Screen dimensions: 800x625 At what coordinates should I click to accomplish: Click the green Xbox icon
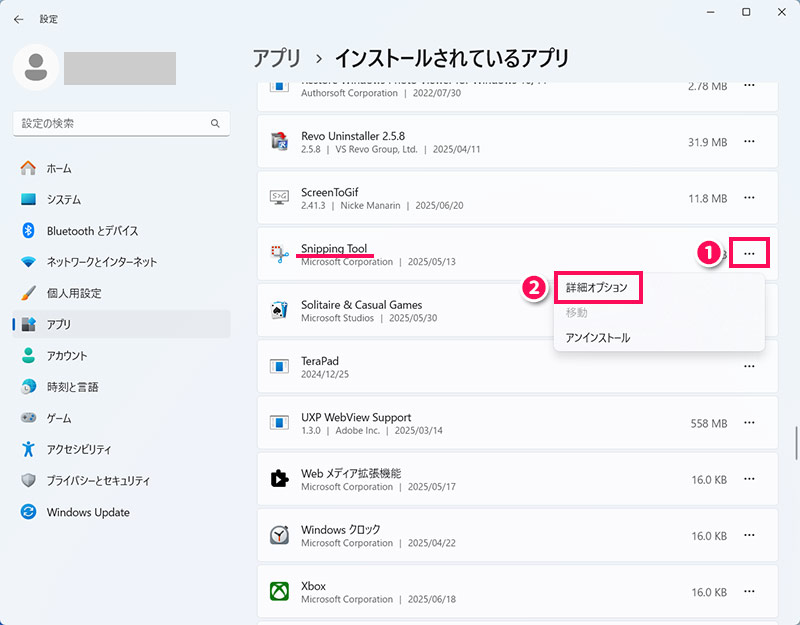279,591
